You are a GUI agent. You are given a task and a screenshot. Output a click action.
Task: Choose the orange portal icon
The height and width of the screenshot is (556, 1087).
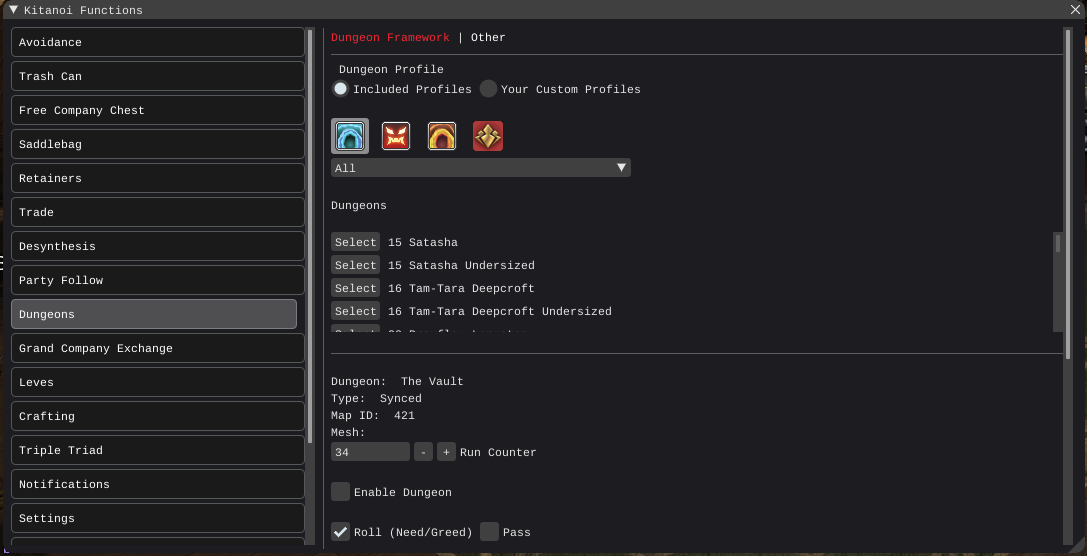[x=442, y=136]
